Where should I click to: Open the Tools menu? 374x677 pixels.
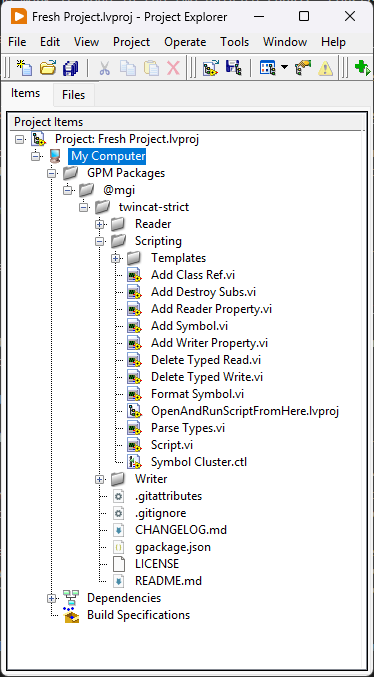(x=235, y=42)
